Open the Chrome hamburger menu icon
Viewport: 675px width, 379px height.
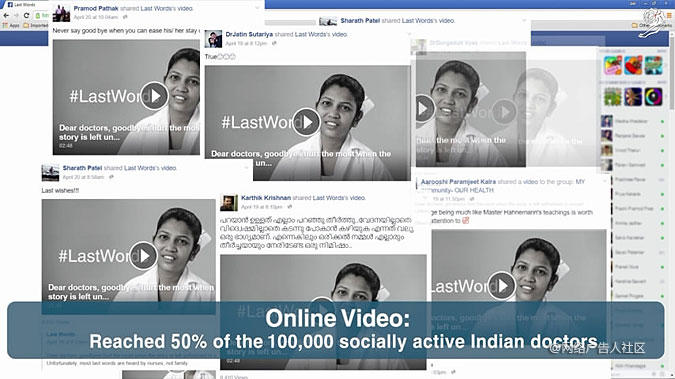tap(669, 16)
